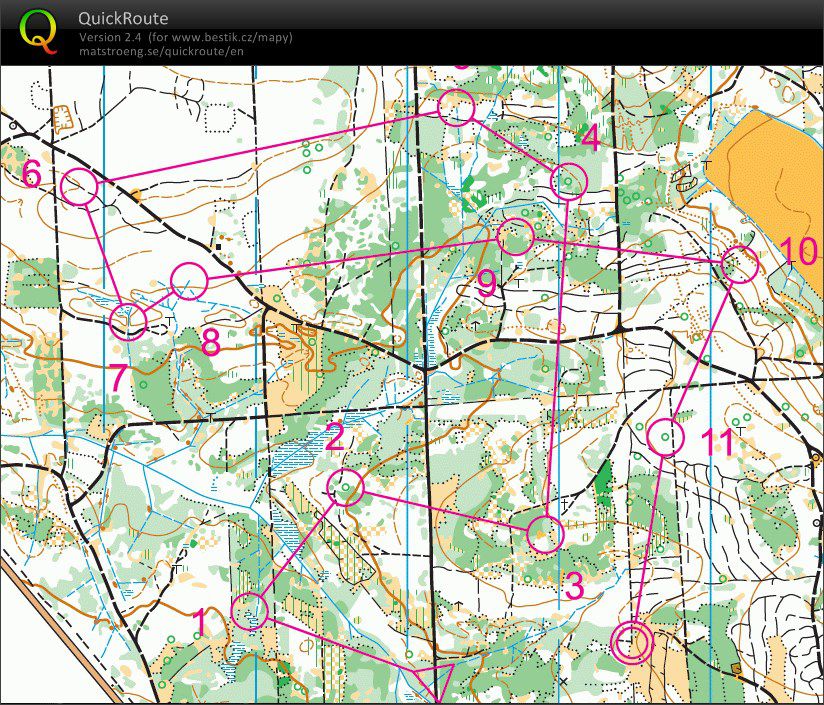Click the control circle for control 8

pos(189,281)
